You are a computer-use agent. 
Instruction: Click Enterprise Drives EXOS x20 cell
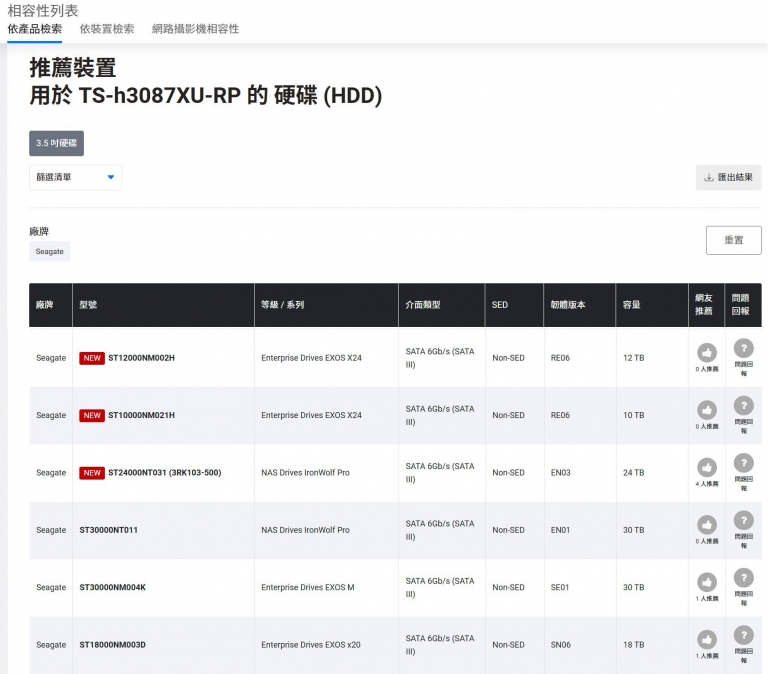pyautogui.click(x=311, y=645)
